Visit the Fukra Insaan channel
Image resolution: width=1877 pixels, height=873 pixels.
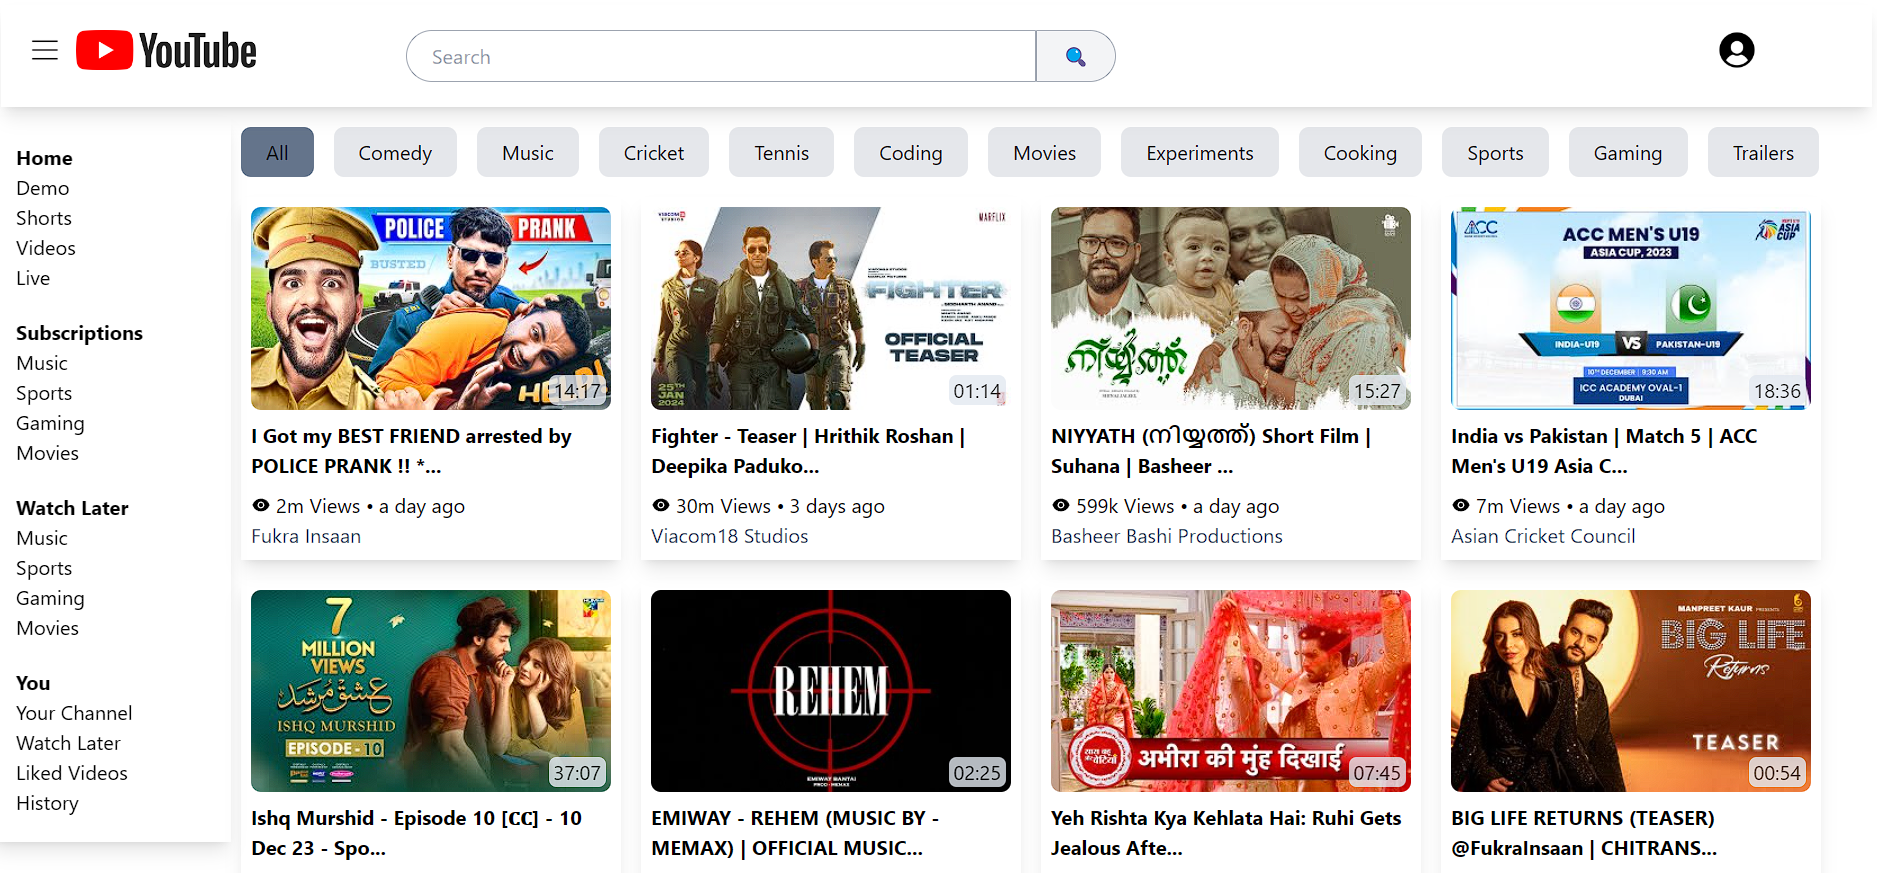306,536
